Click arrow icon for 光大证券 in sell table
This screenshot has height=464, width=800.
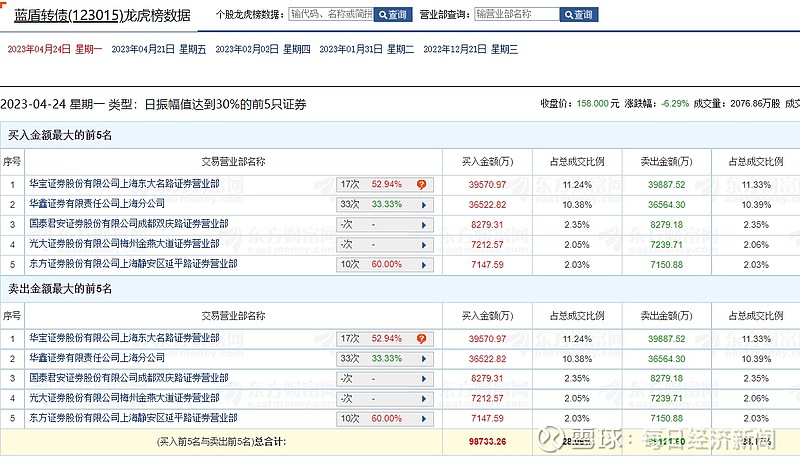click(x=424, y=399)
